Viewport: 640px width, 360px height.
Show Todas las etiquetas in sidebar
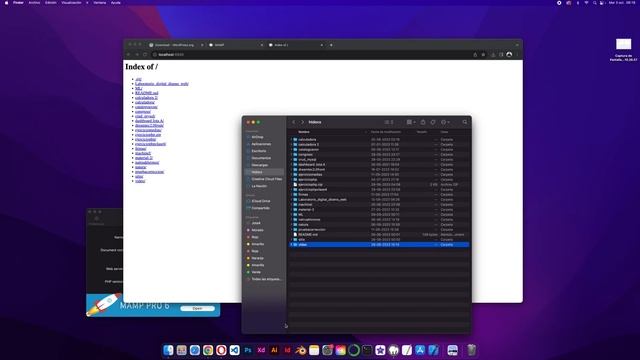266,279
